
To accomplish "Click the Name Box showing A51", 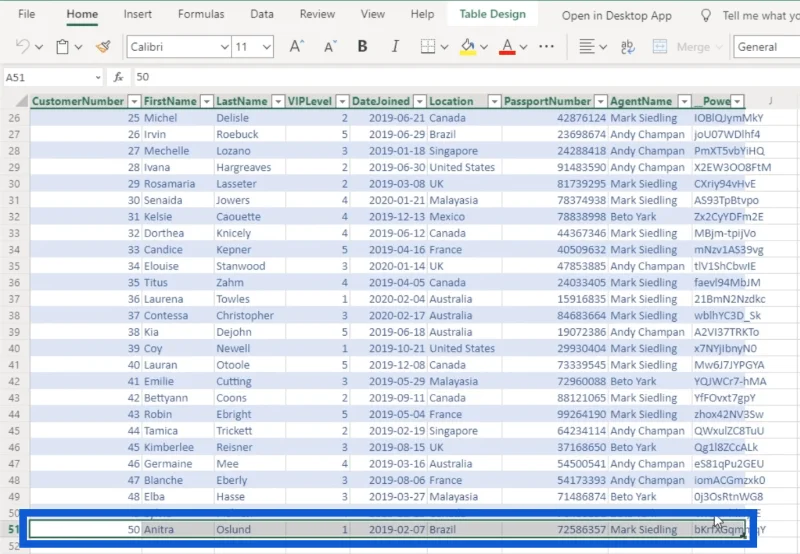I will click(53, 78).
